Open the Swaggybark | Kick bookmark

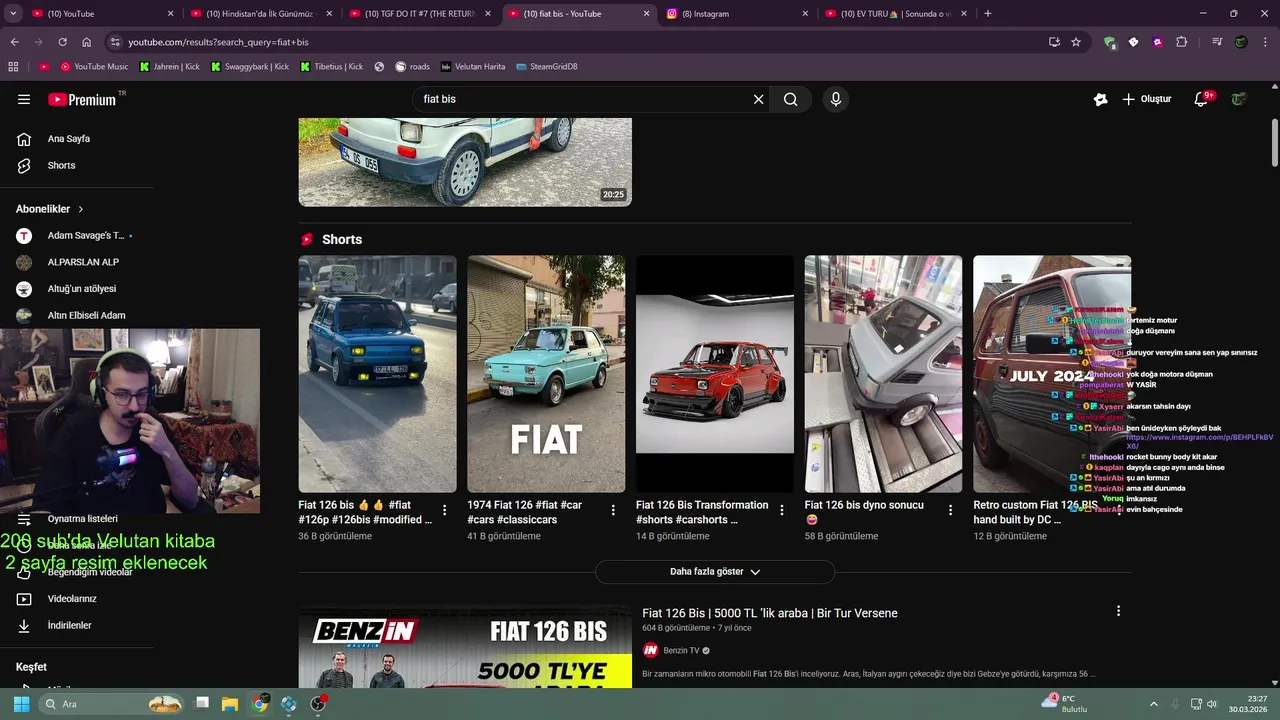[x=249, y=67]
